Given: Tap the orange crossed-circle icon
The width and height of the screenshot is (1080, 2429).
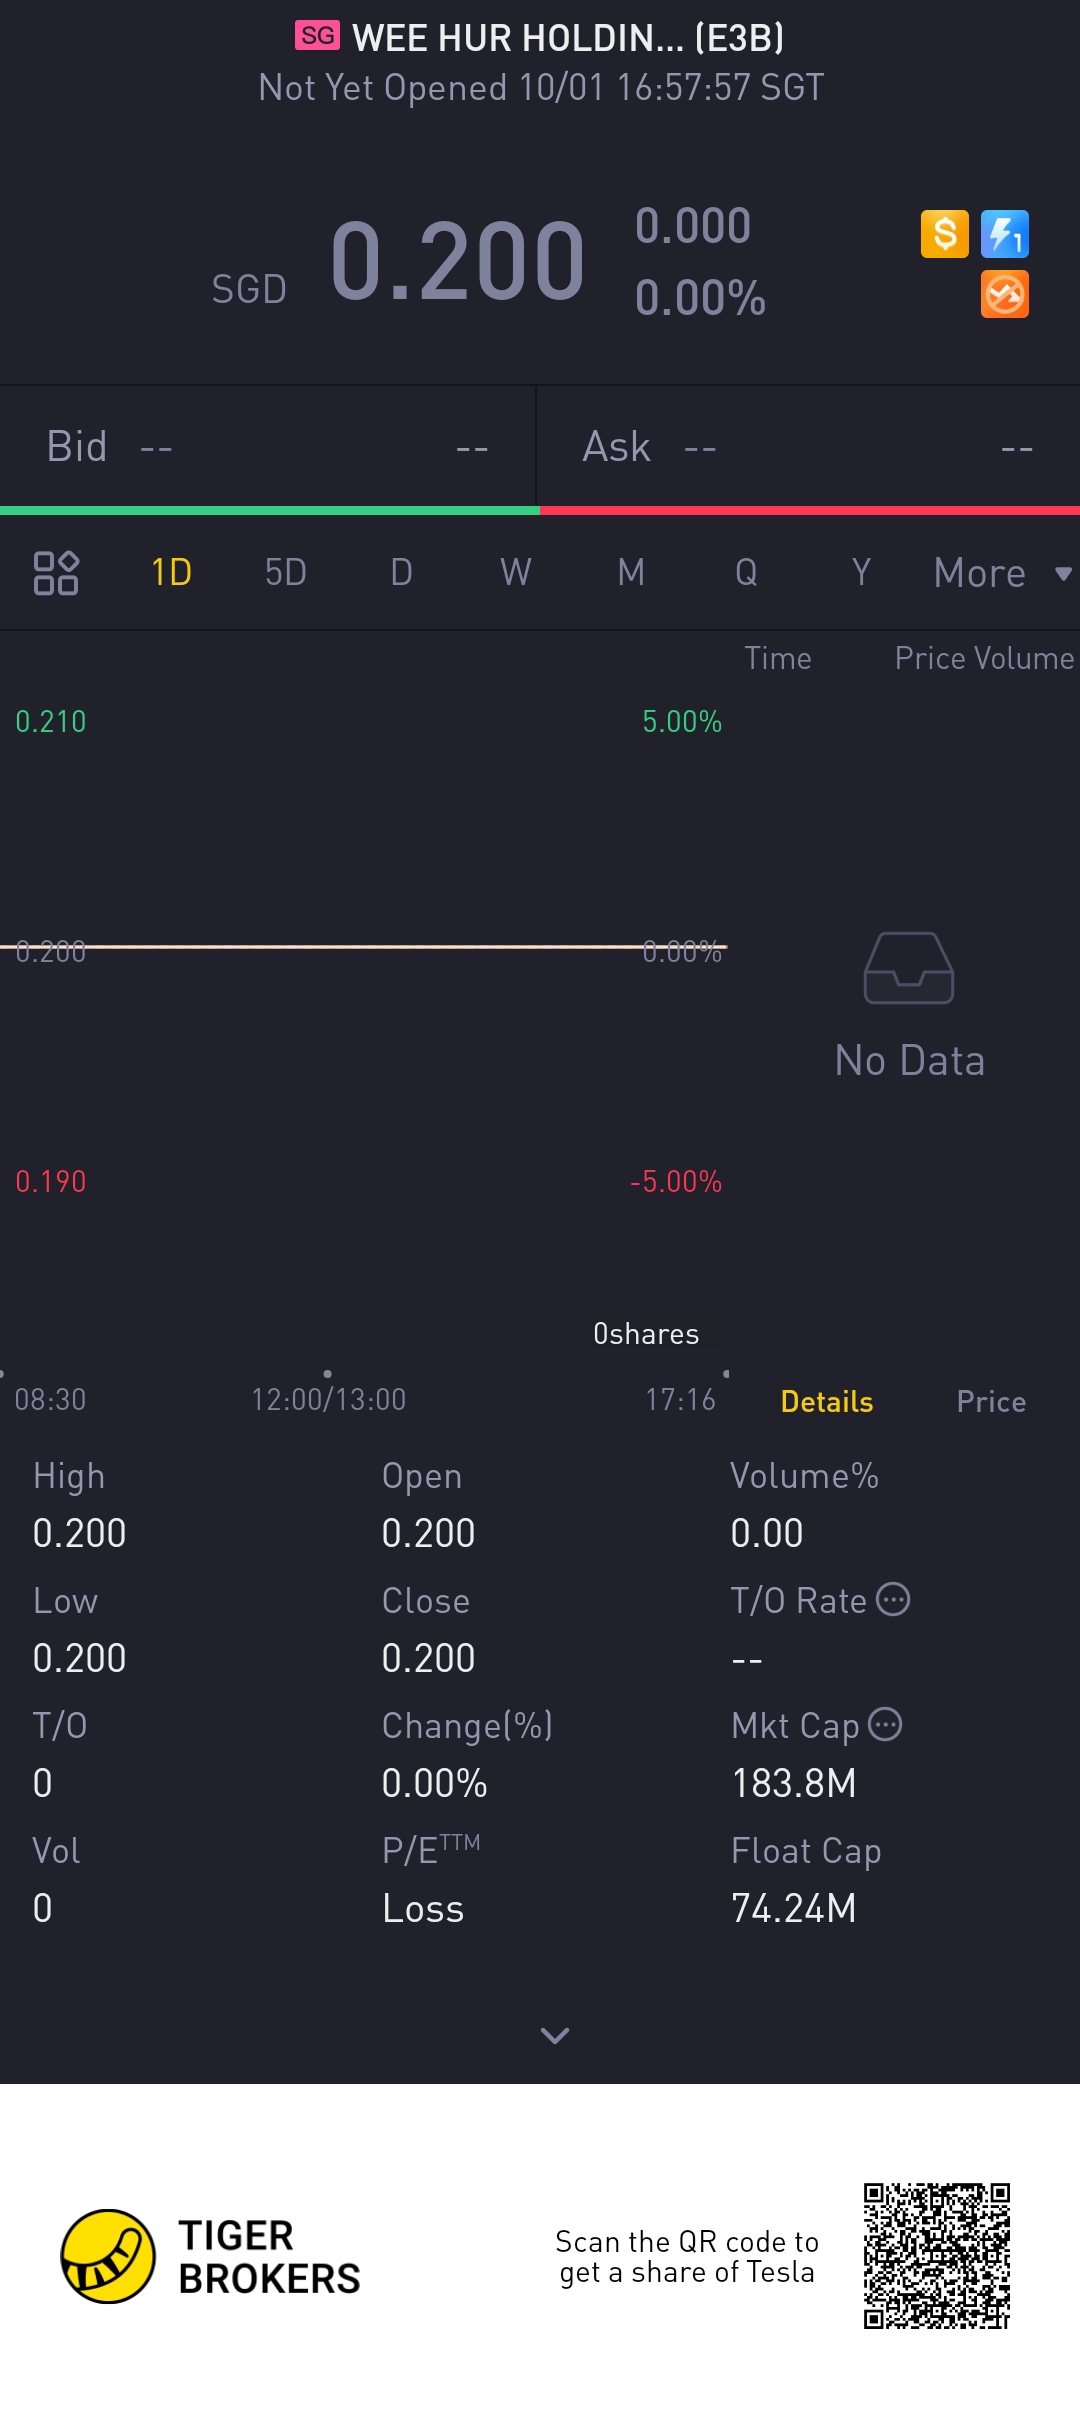Looking at the screenshot, I should pos(1004,295).
